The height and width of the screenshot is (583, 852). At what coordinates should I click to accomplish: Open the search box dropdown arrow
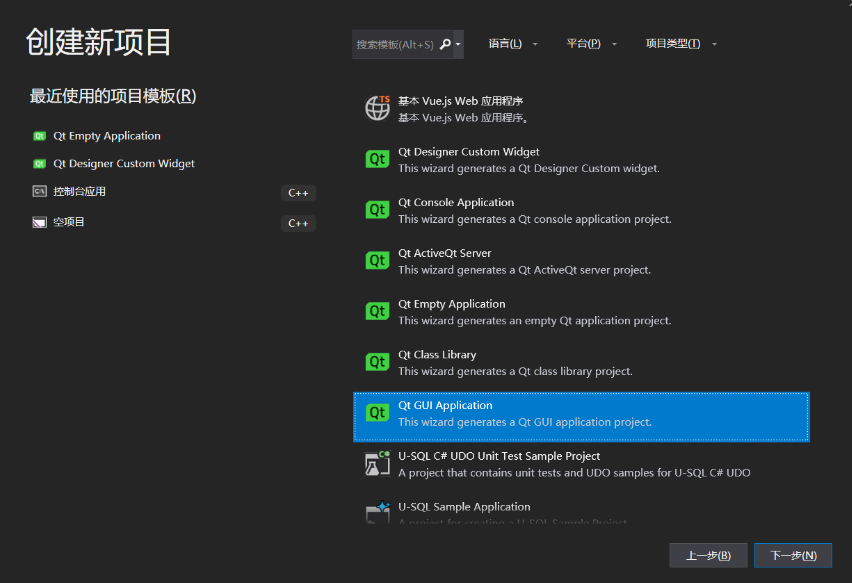click(x=458, y=44)
